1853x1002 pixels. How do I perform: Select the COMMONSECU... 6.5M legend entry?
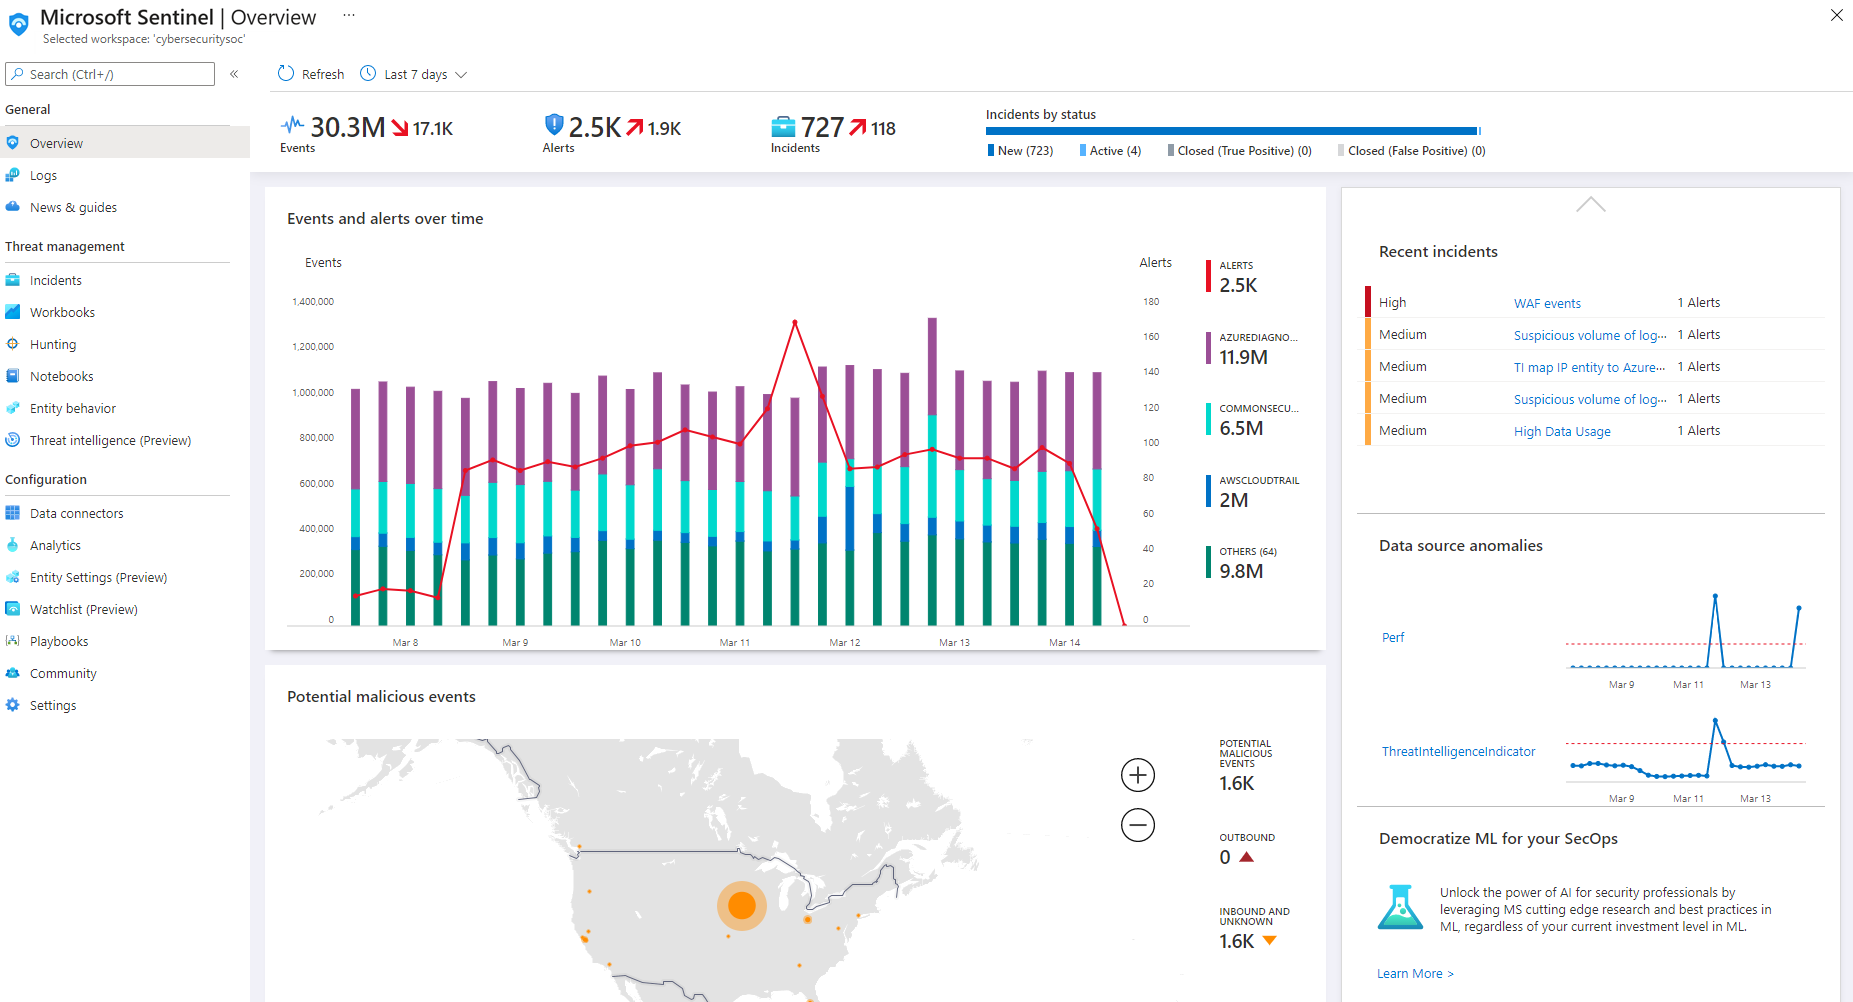1253,419
